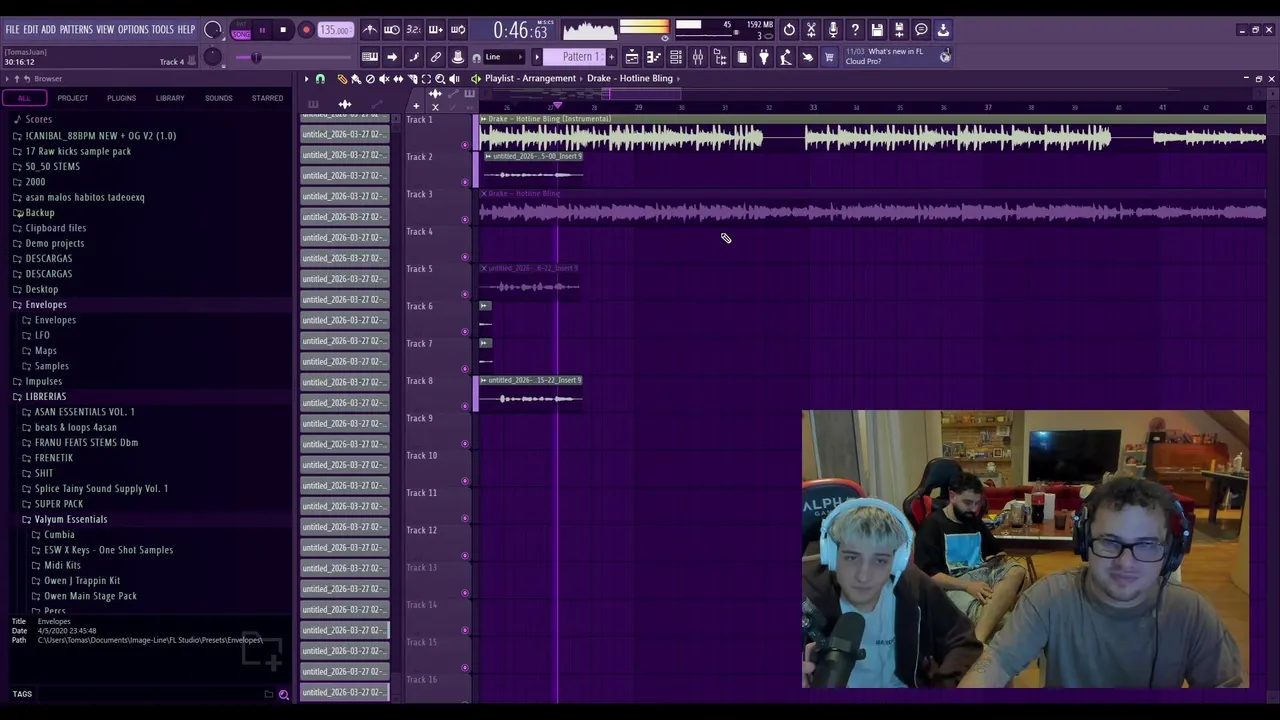Open the FILE menu
Viewport: 1280px width, 720px height.
[12, 30]
